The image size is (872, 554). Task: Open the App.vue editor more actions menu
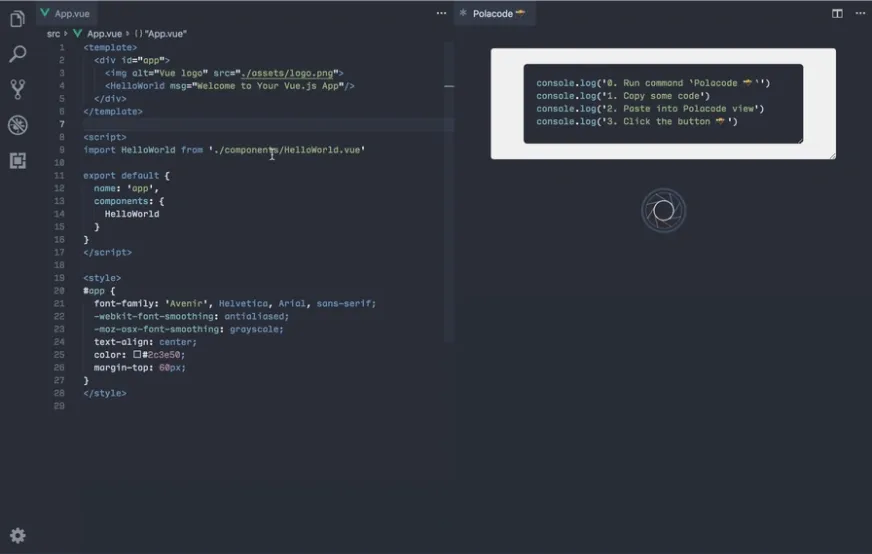(441, 13)
